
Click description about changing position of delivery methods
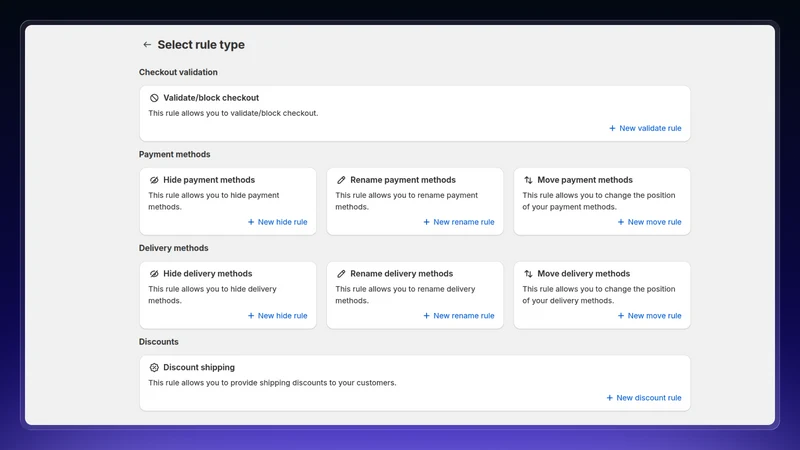[x=598, y=295]
